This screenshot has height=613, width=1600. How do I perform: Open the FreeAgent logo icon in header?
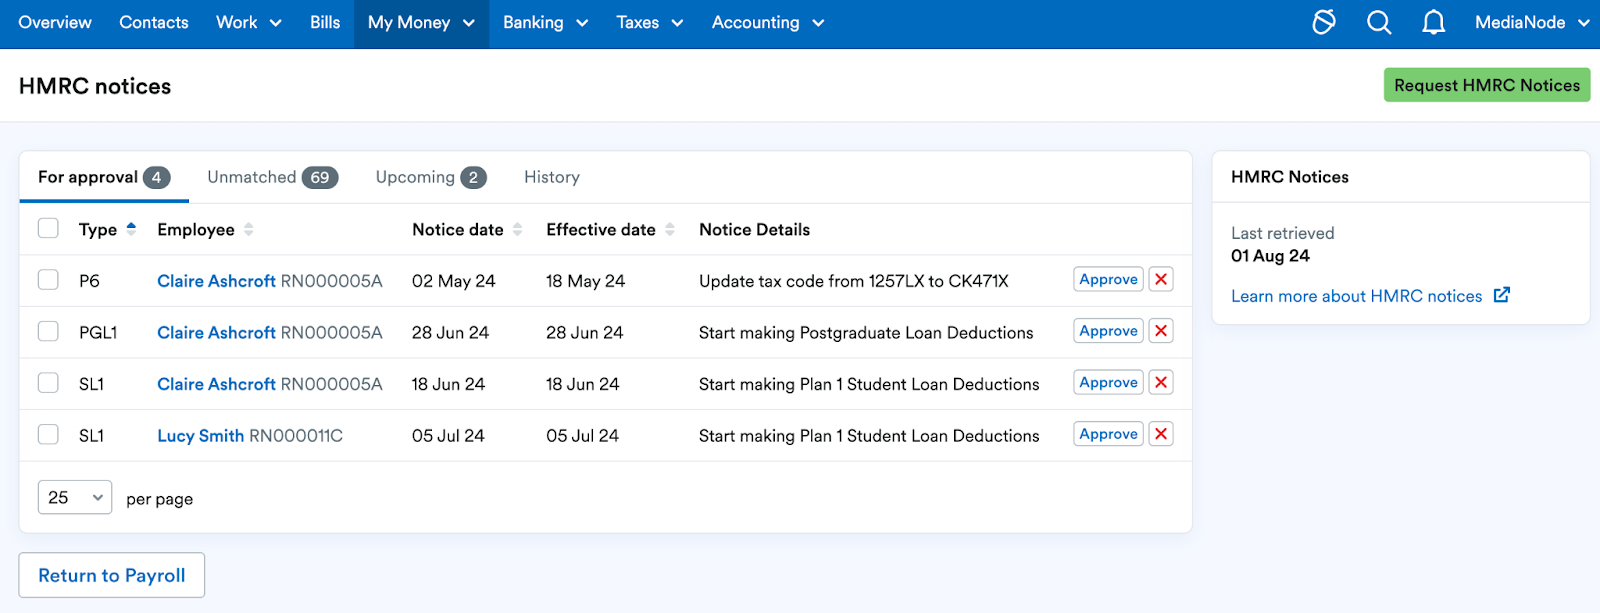(1324, 22)
